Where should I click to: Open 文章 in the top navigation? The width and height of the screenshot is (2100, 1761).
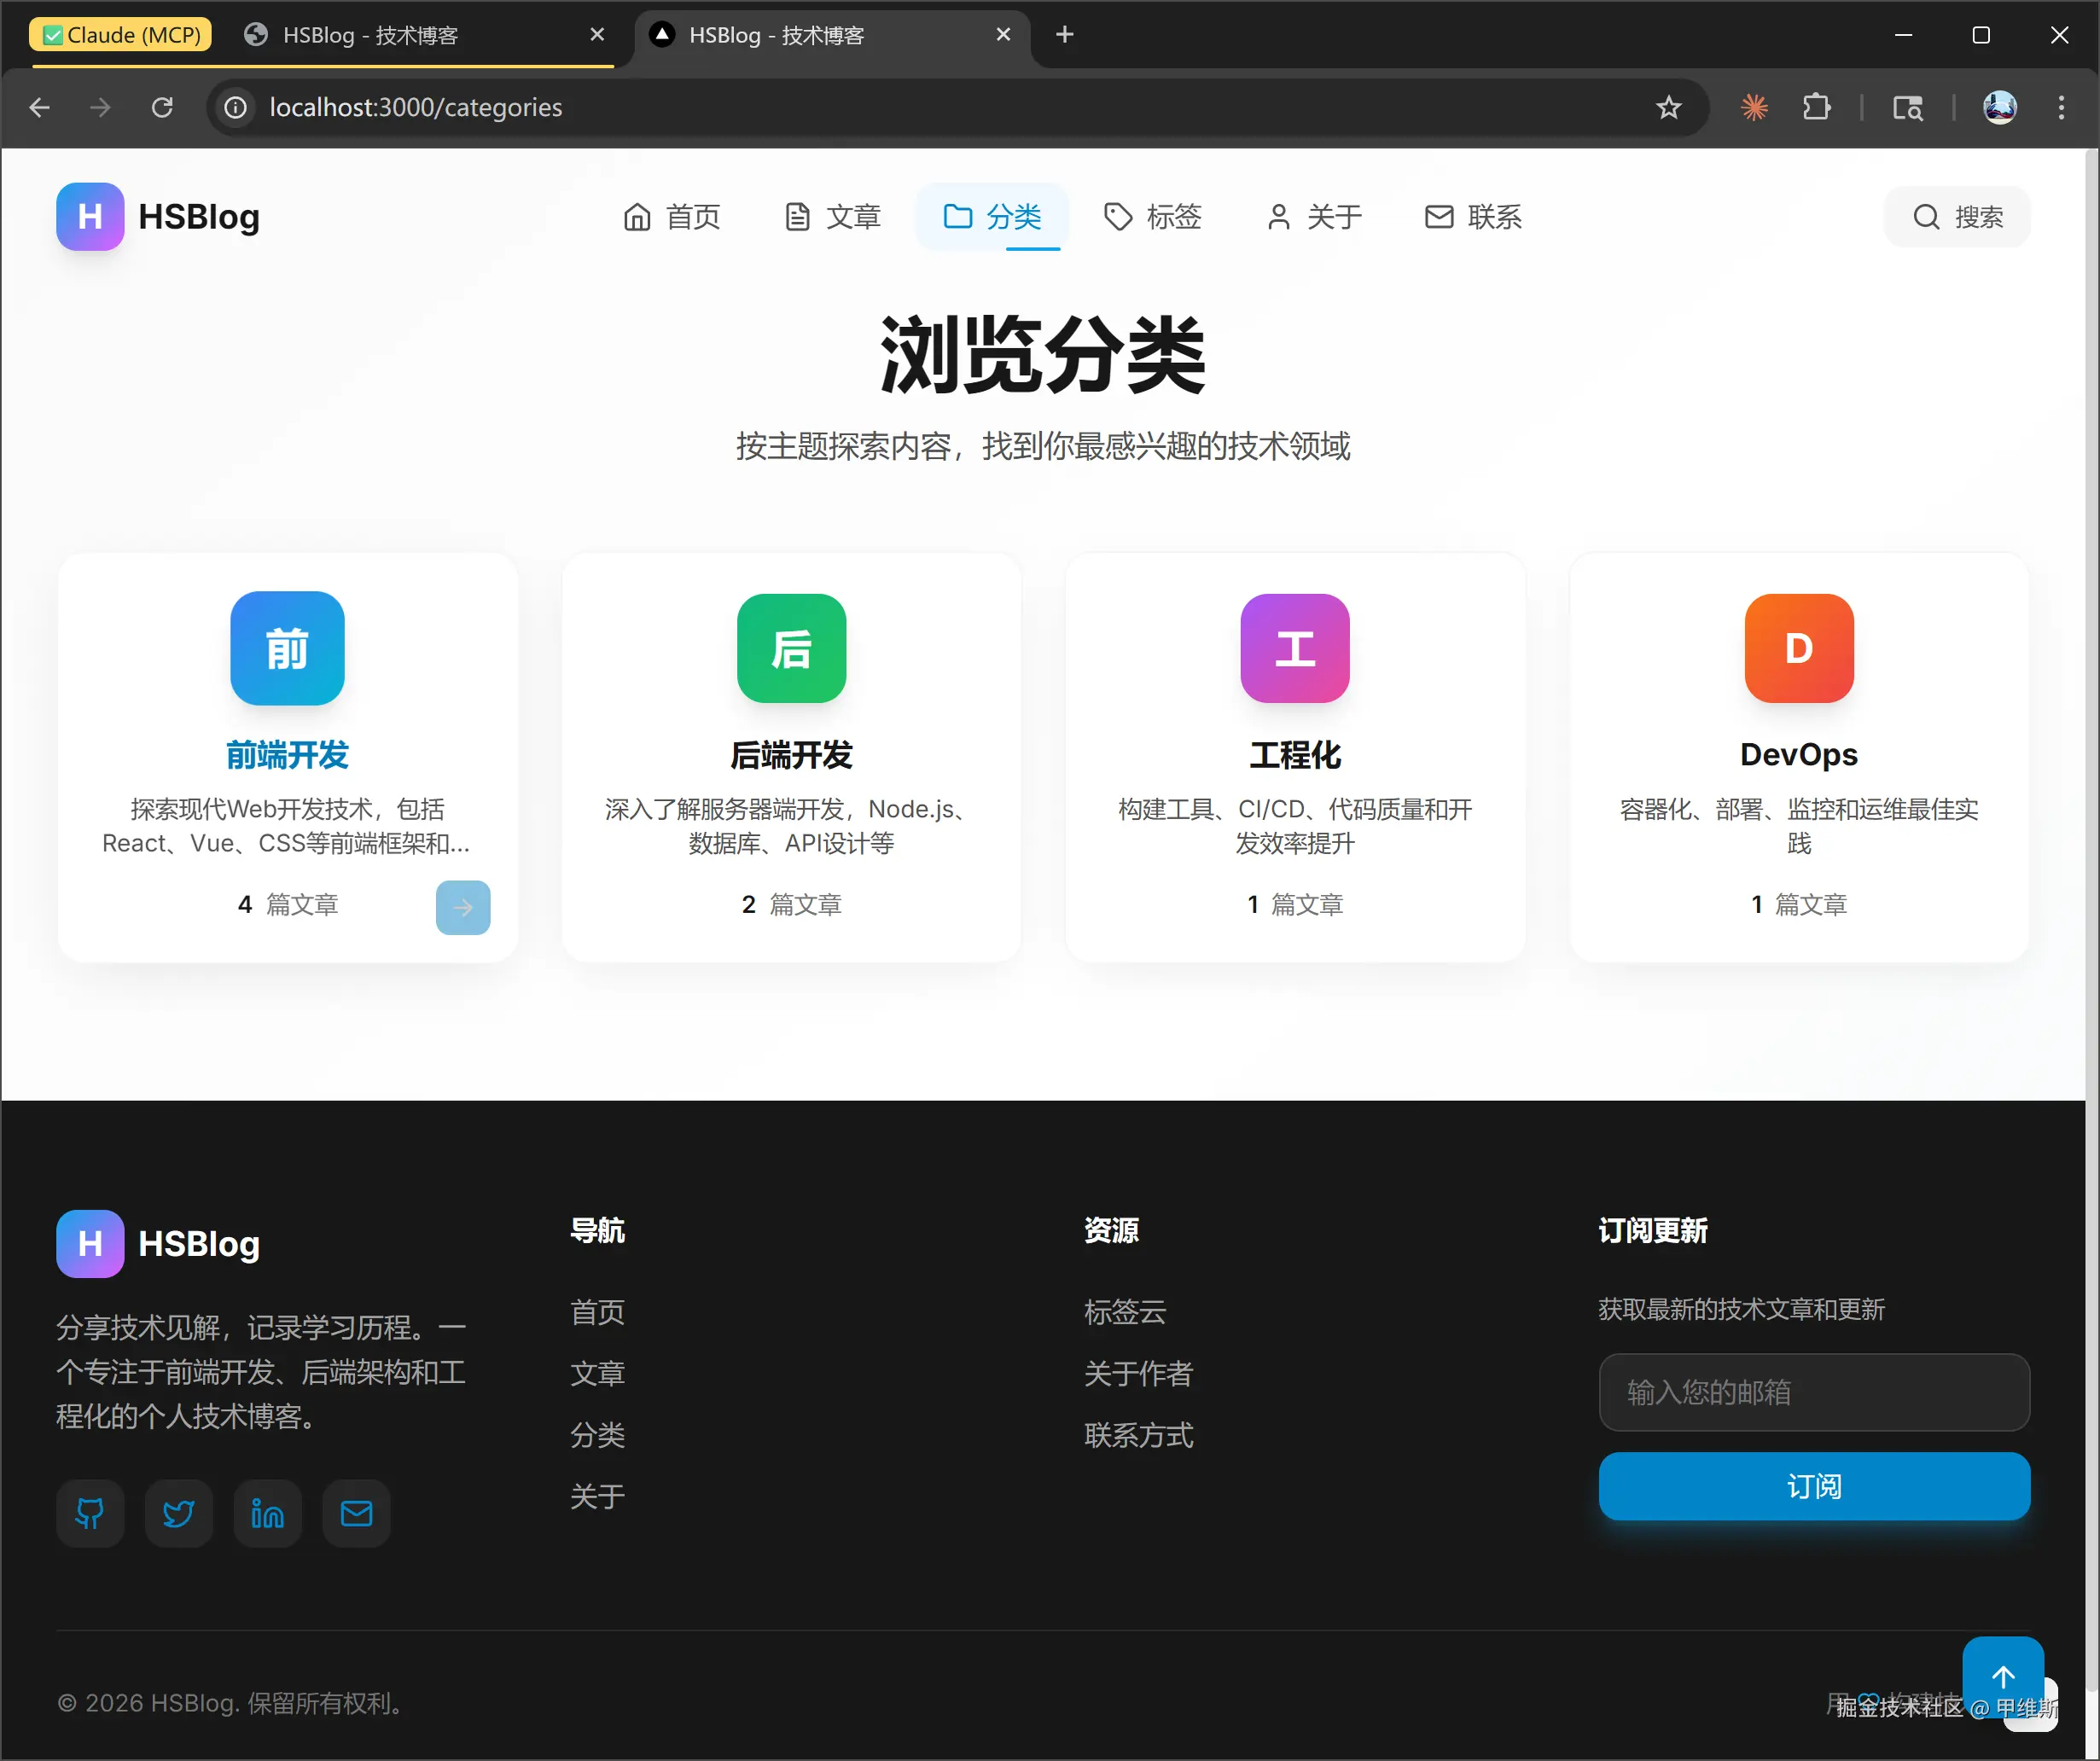(x=832, y=217)
